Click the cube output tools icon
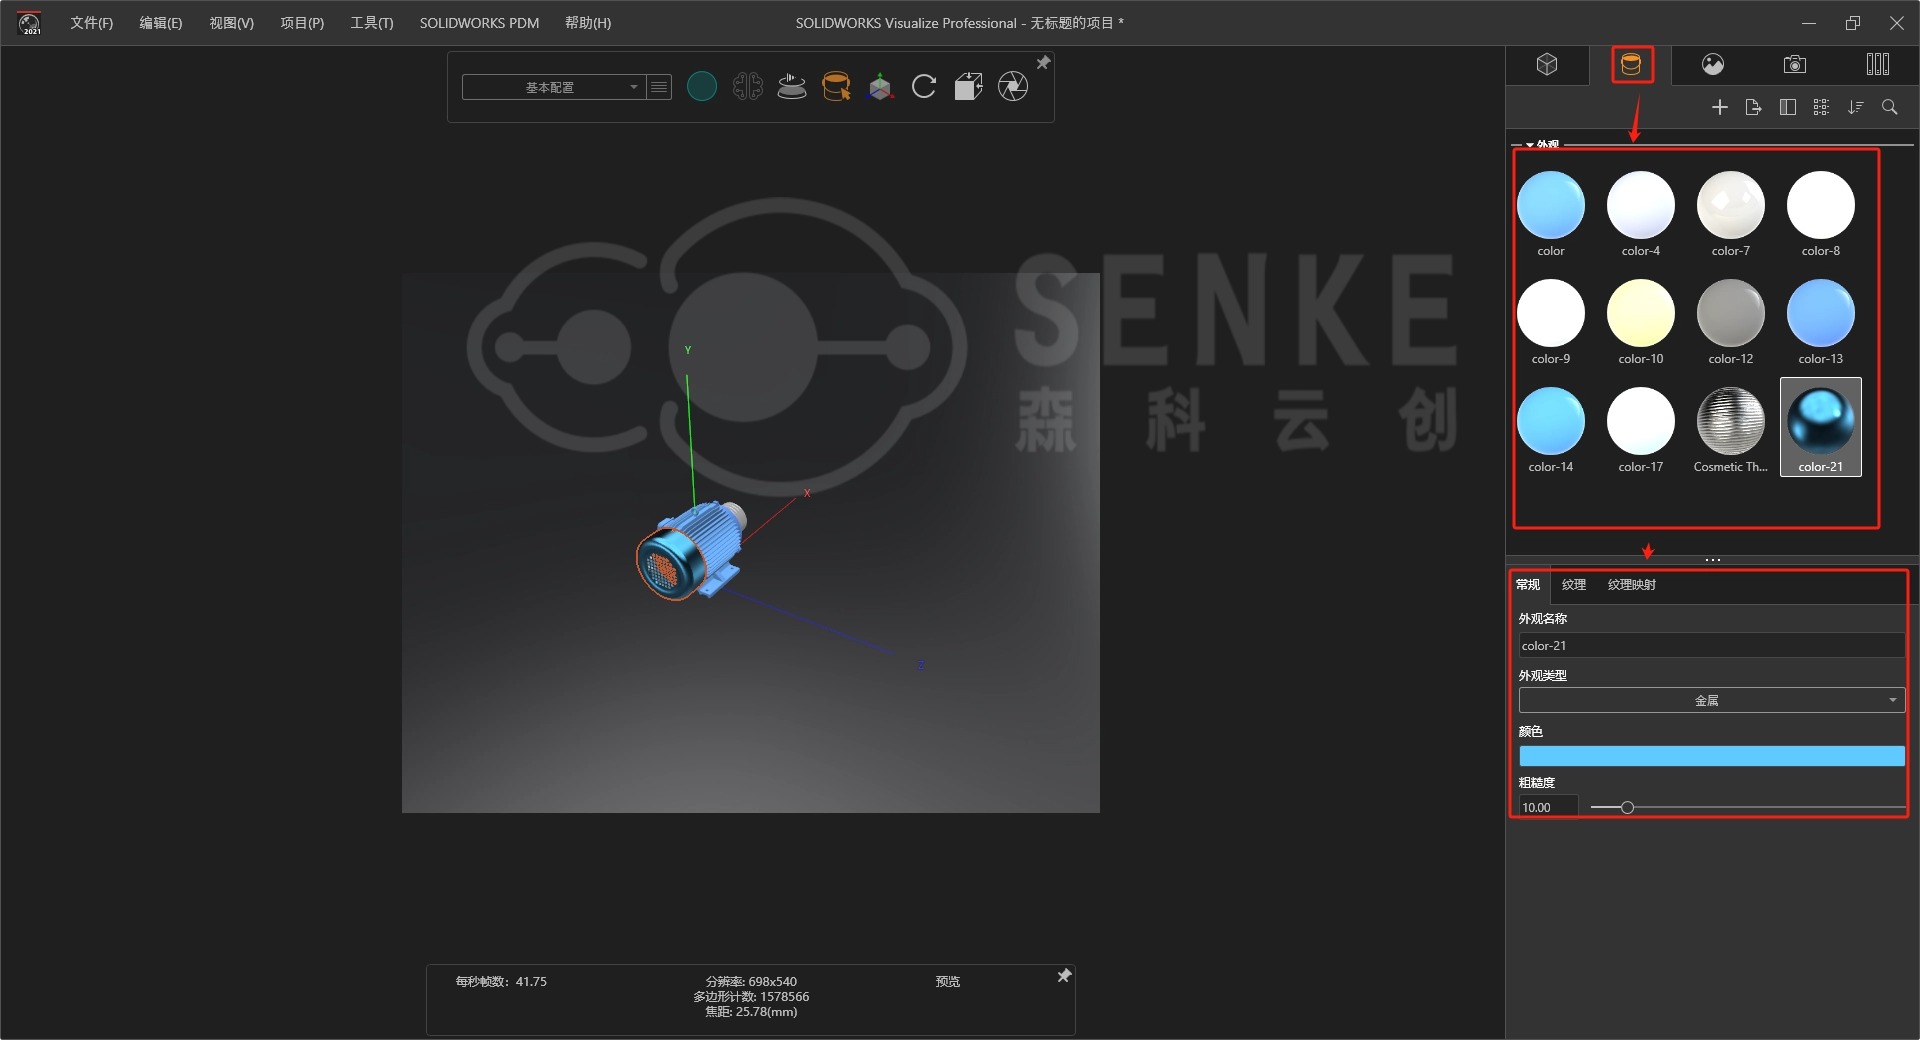Image resolution: width=1920 pixels, height=1040 pixels. tap(968, 87)
